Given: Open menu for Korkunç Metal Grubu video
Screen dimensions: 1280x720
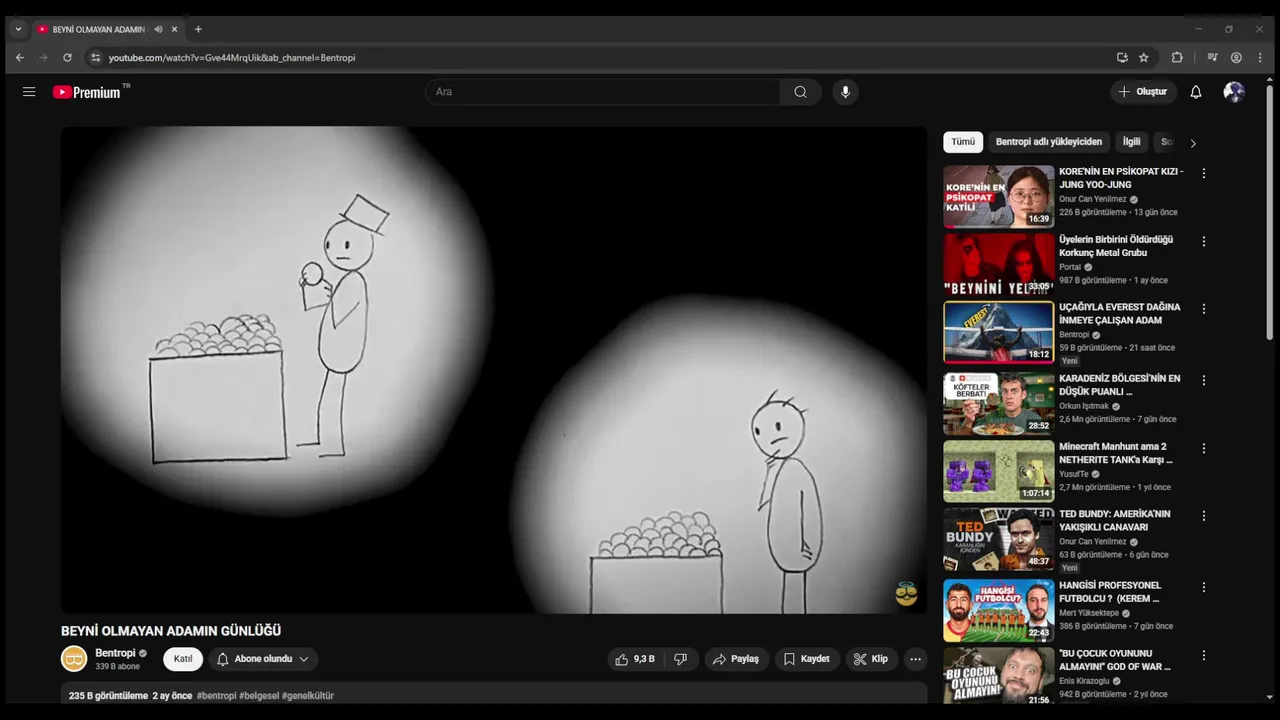Looking at the screenshot, I should coord(1204,241).
